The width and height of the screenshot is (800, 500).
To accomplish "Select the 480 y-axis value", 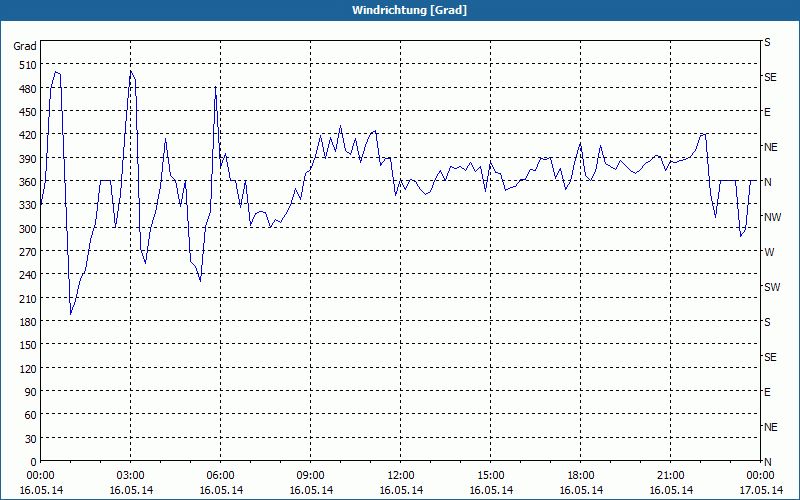I will [x=29, y=89].
